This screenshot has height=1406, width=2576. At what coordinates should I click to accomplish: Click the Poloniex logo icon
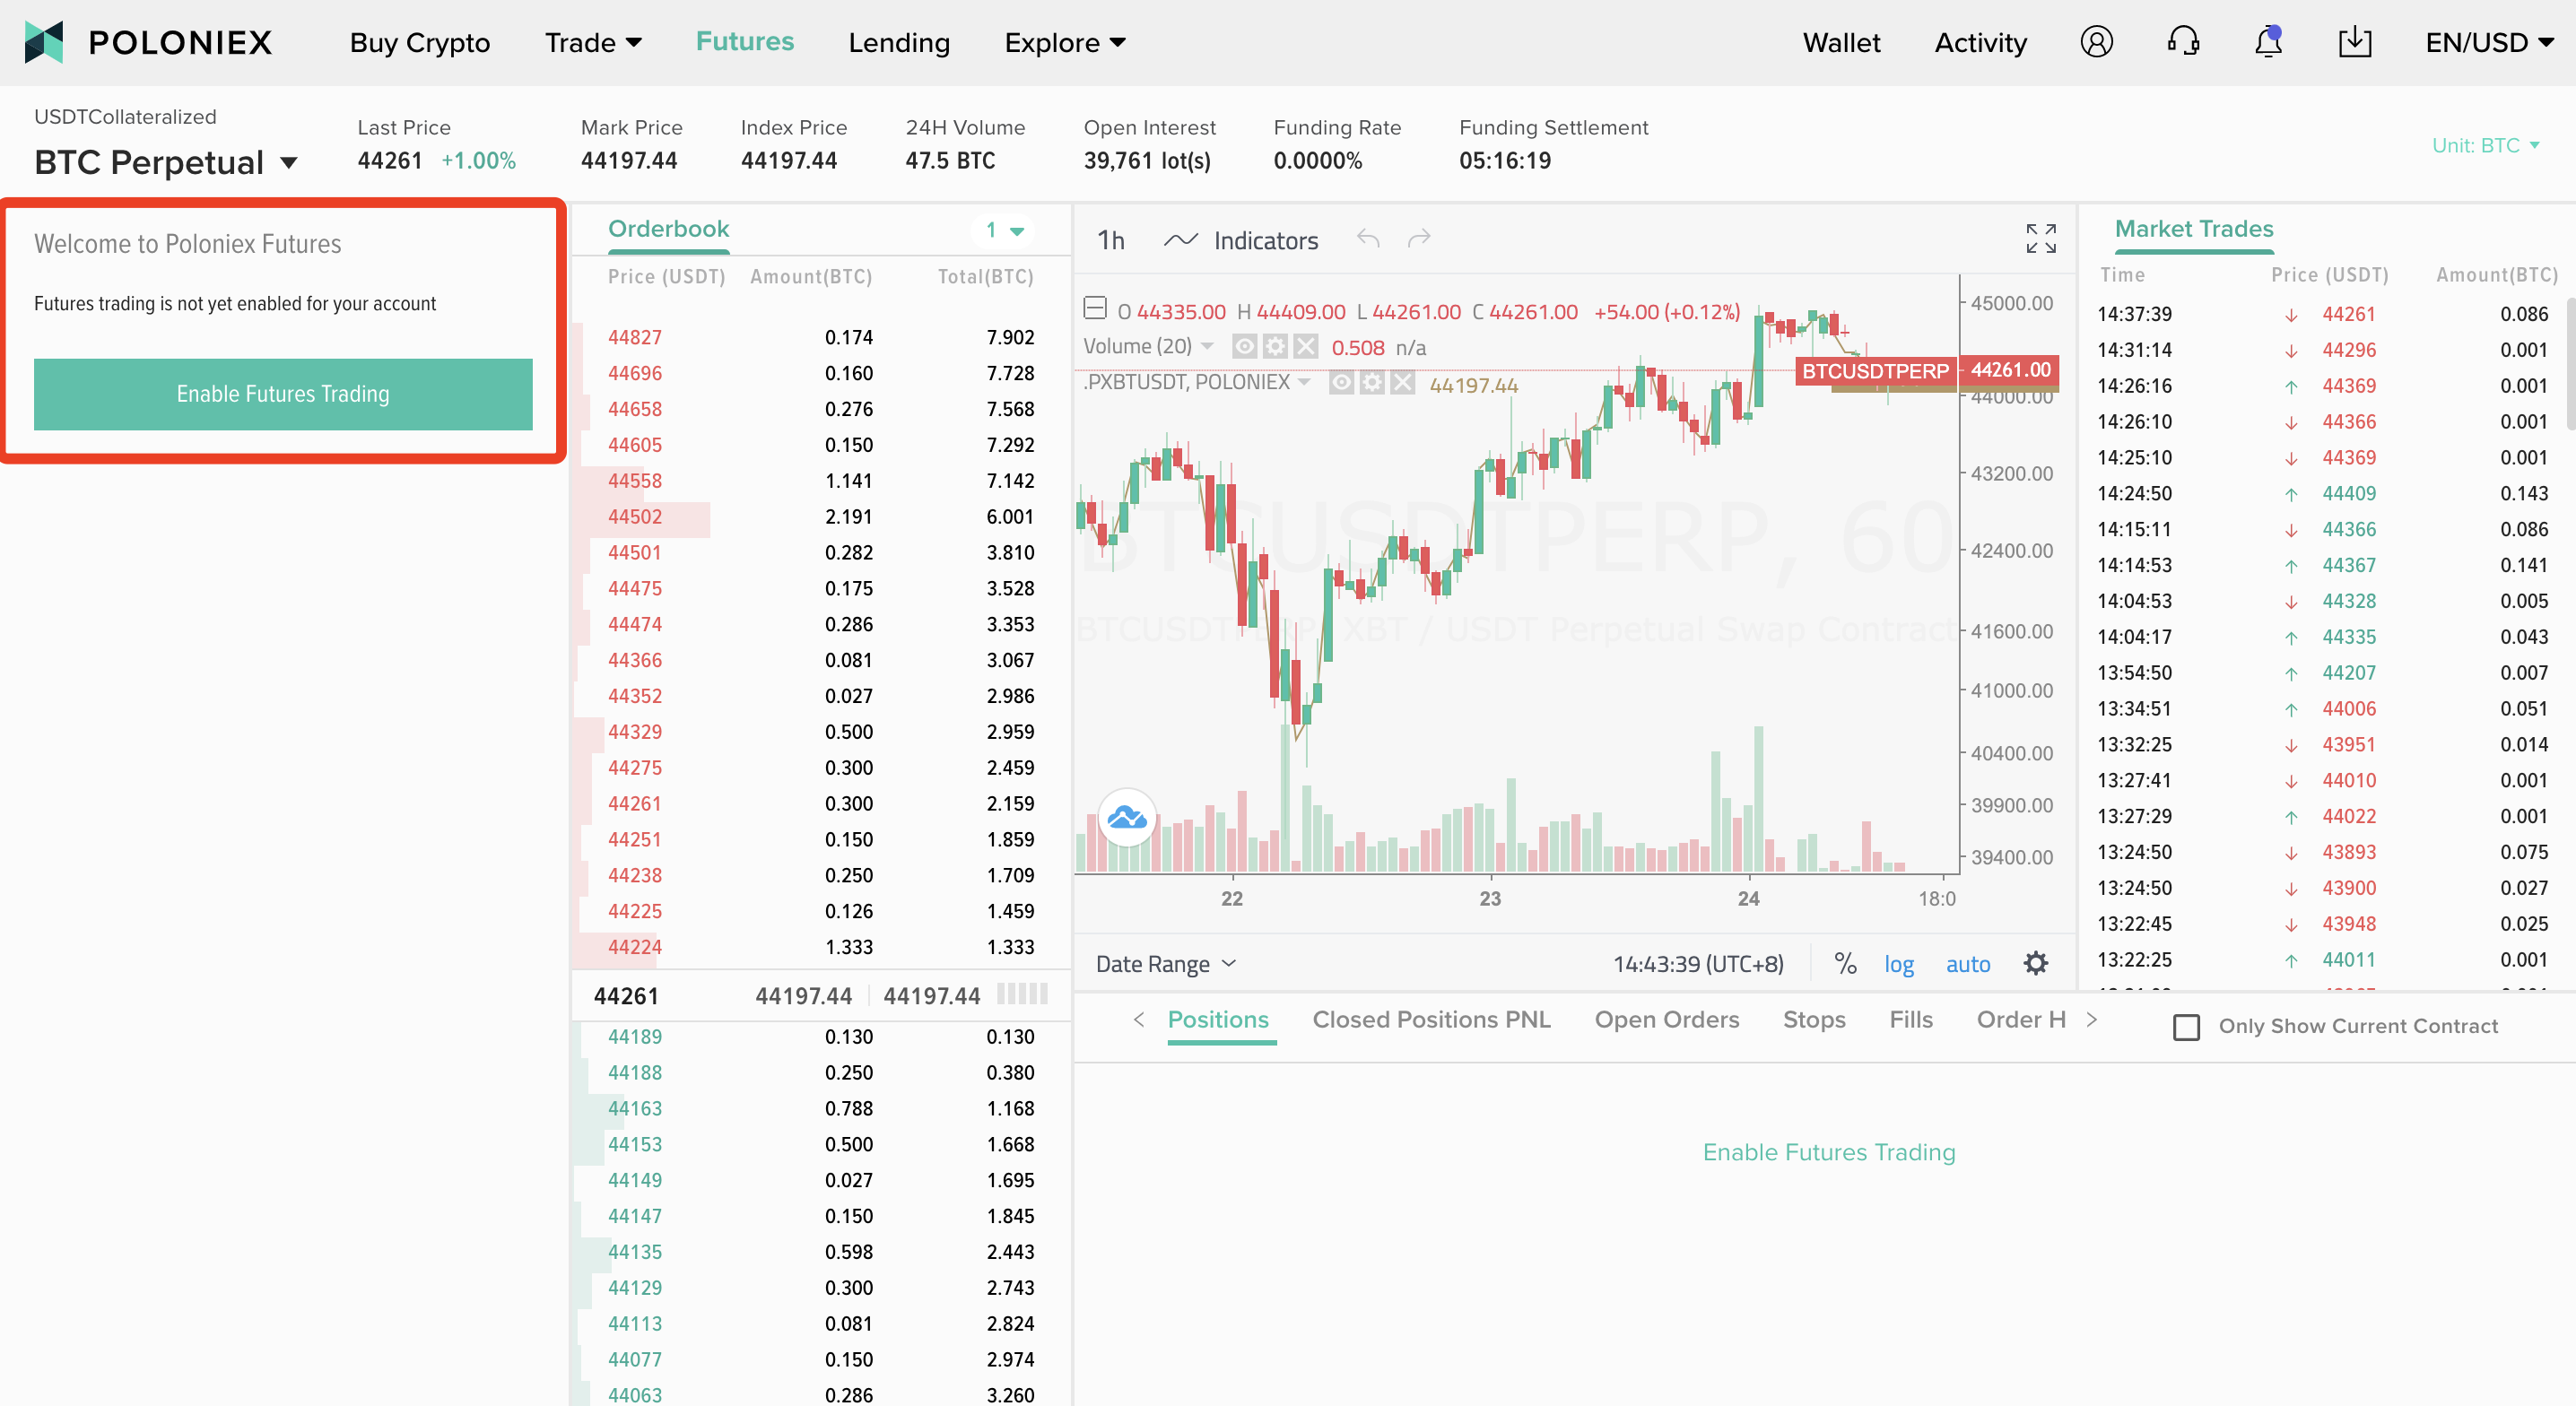44,42
